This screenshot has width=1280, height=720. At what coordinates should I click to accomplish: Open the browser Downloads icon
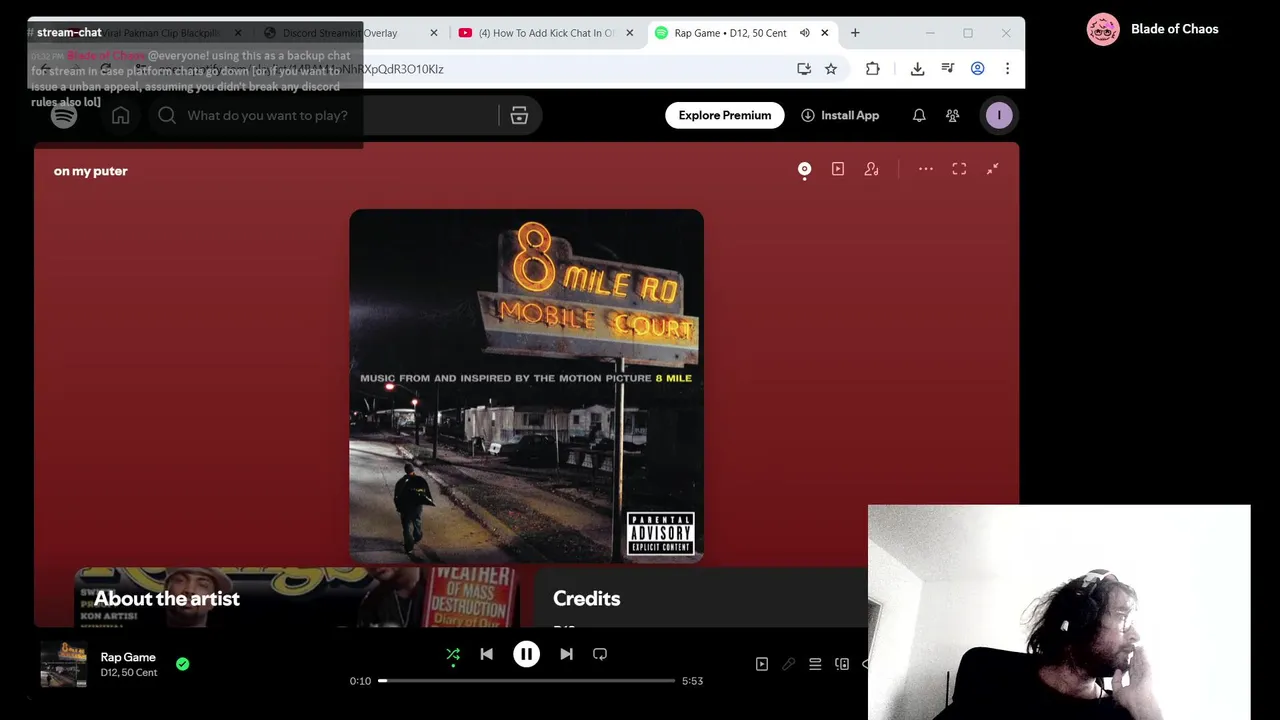(917, 69)
